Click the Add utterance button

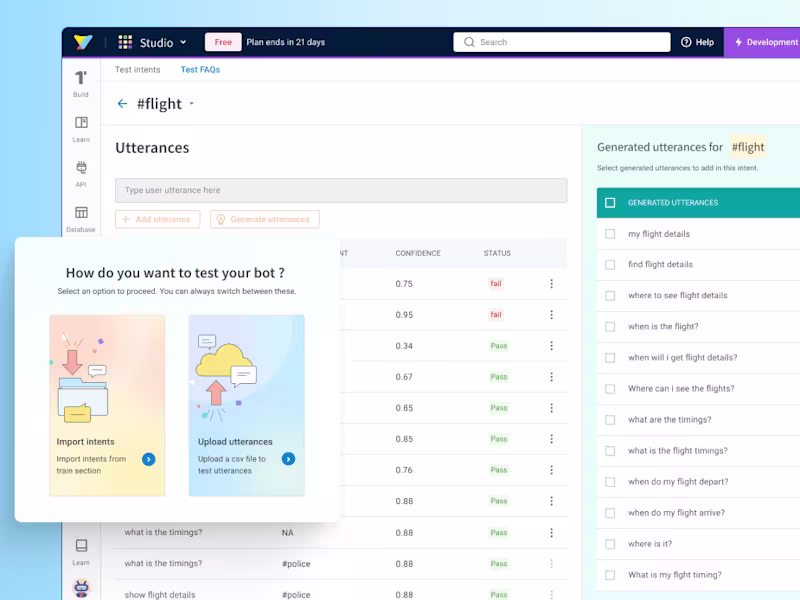tap(158, 219)
